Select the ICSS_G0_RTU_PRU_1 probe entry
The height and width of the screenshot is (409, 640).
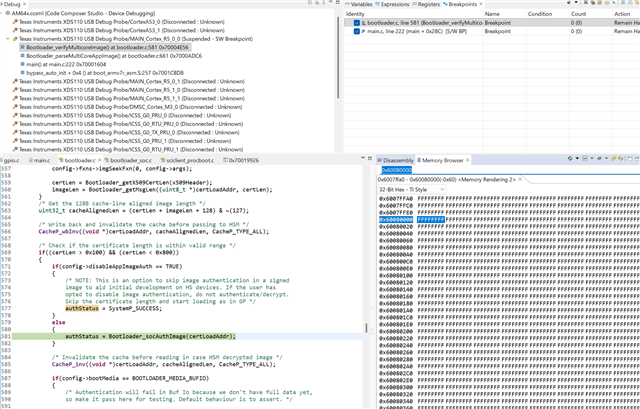pos(128,149)
